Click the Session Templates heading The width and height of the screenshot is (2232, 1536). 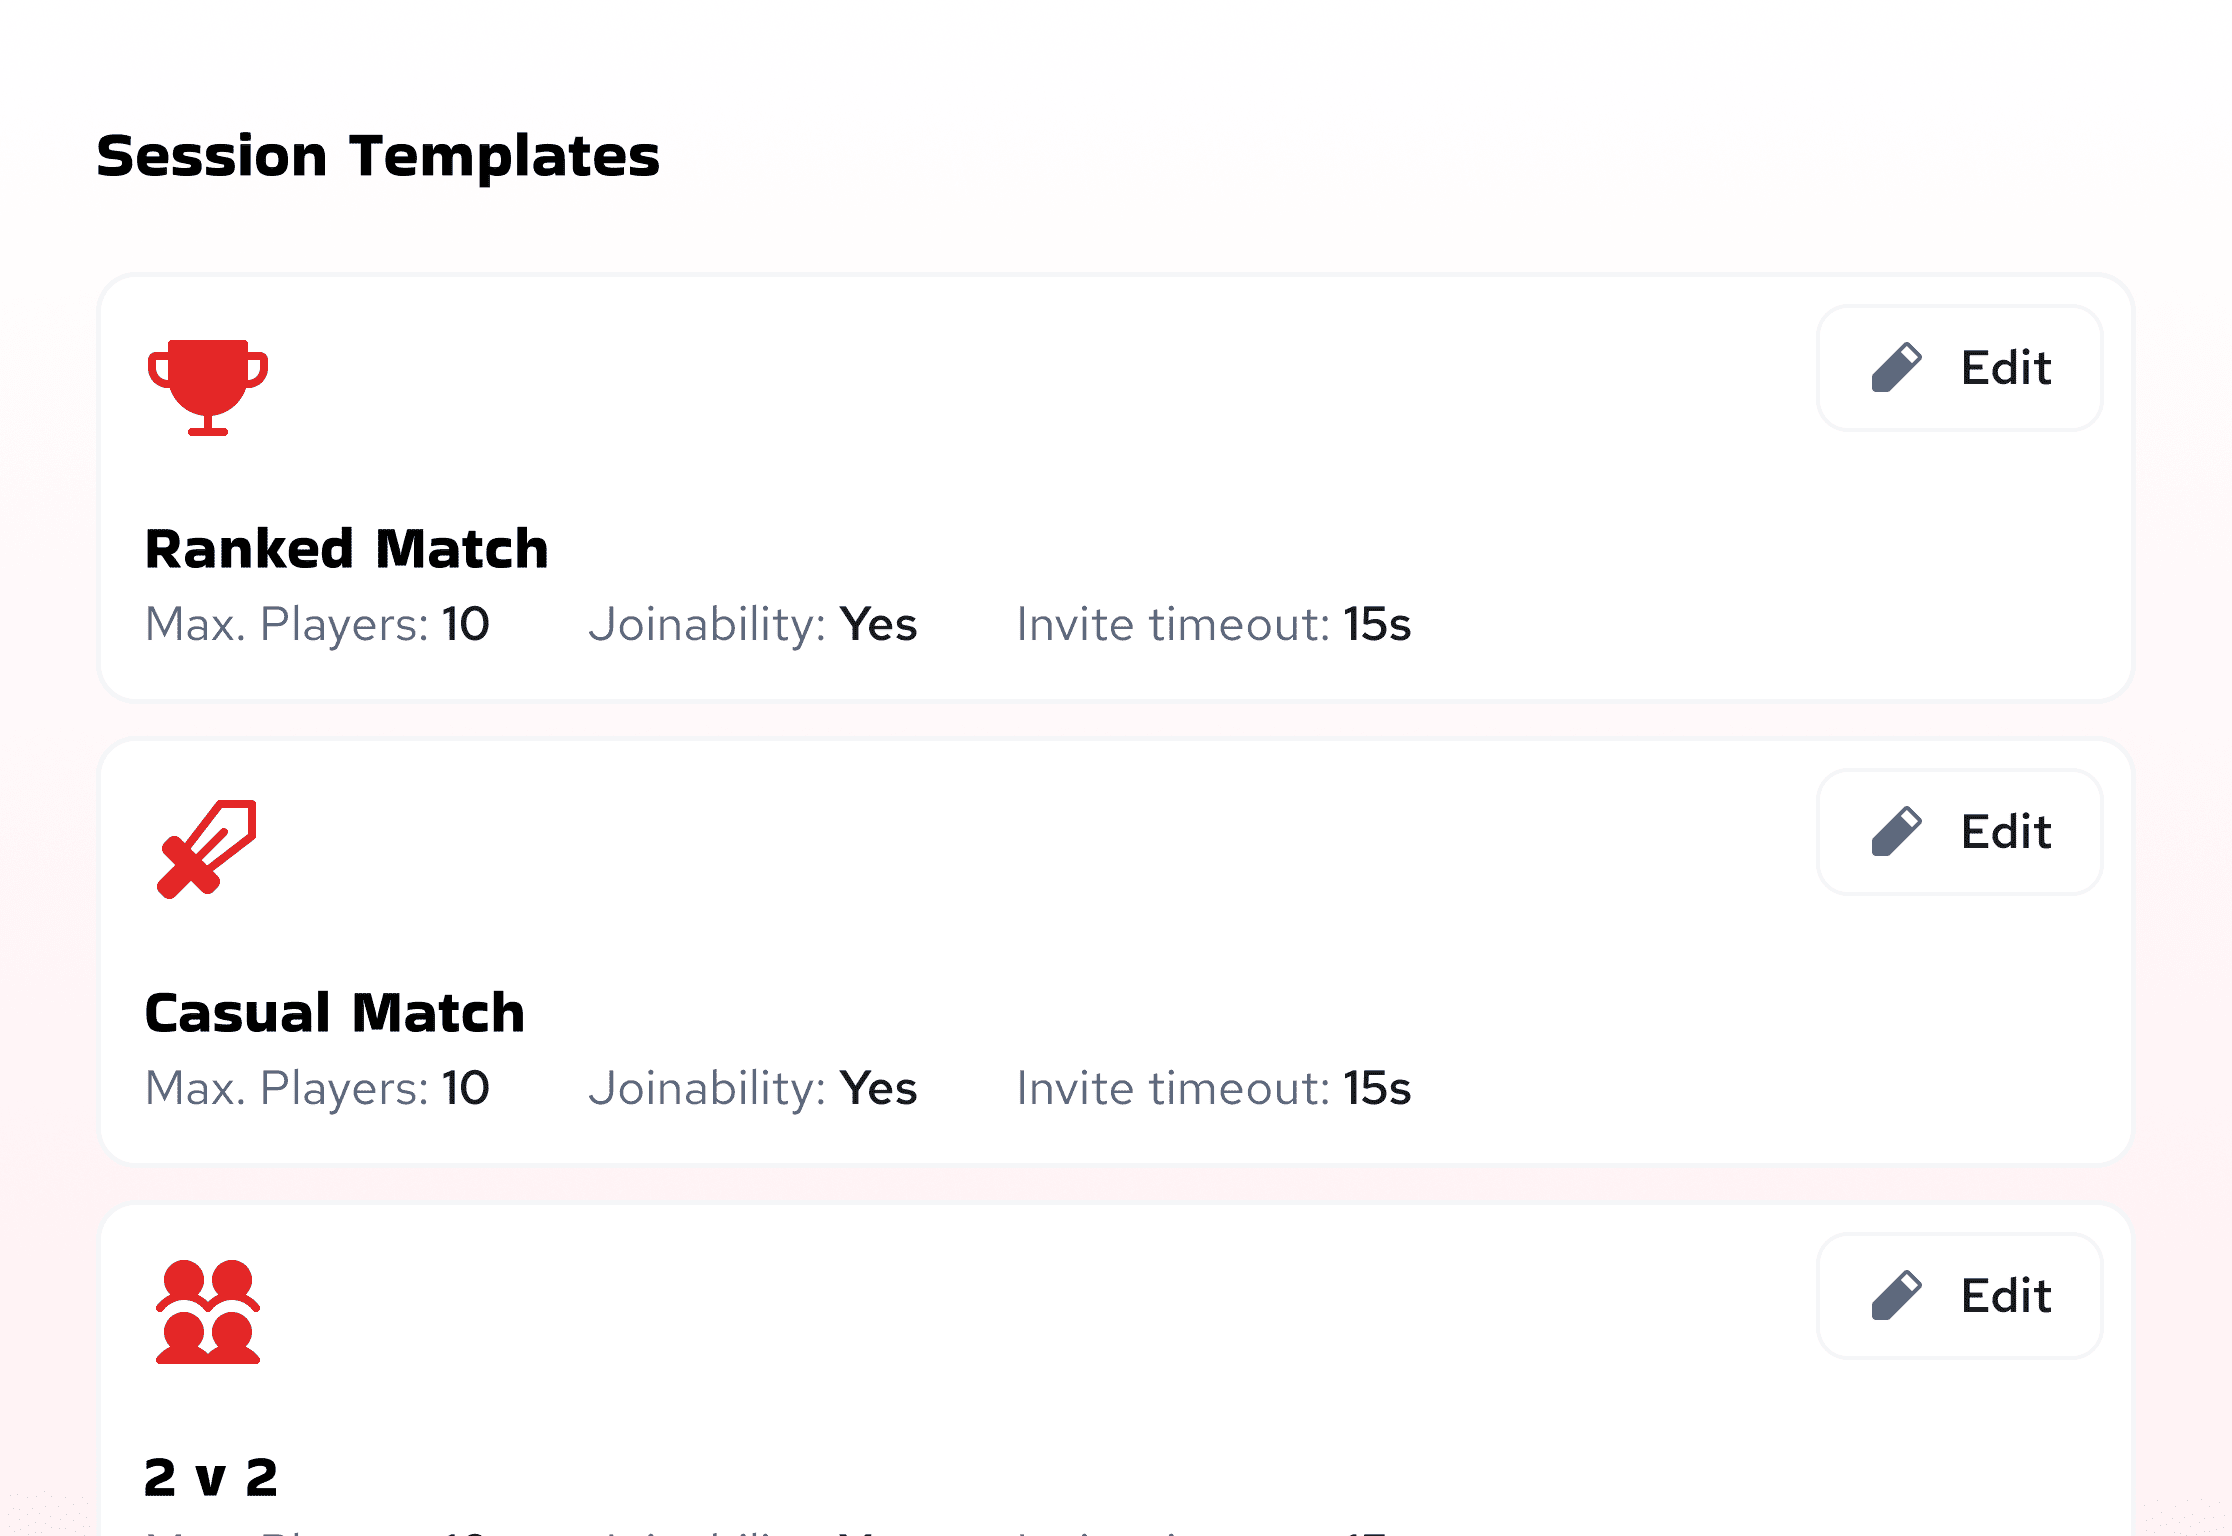point(378,155)
